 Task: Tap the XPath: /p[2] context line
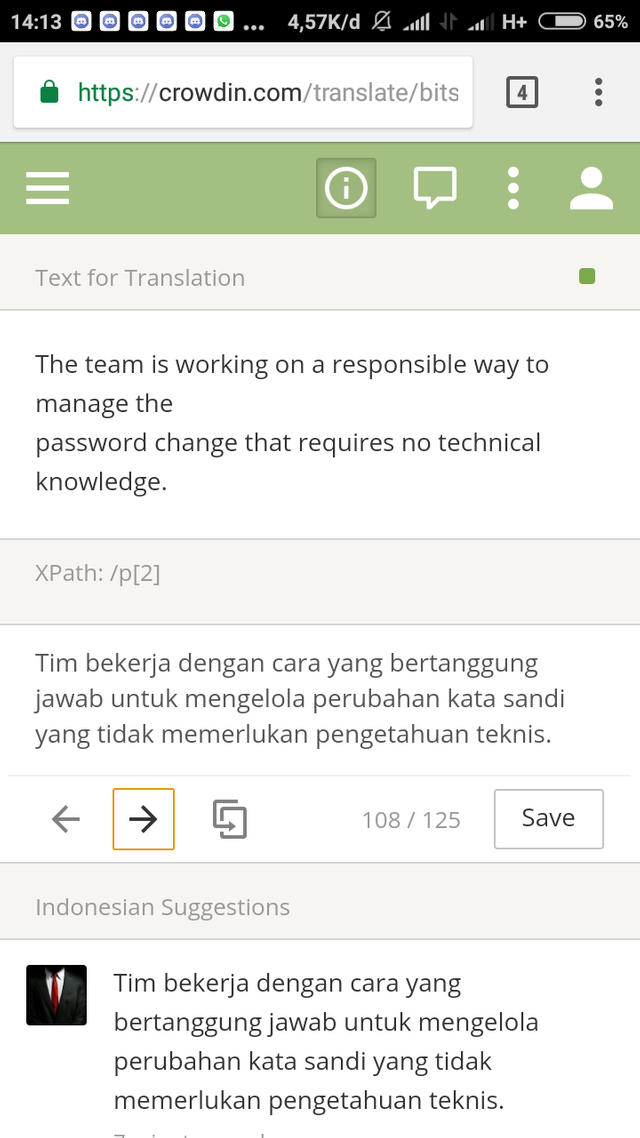[x=98, y=573]
